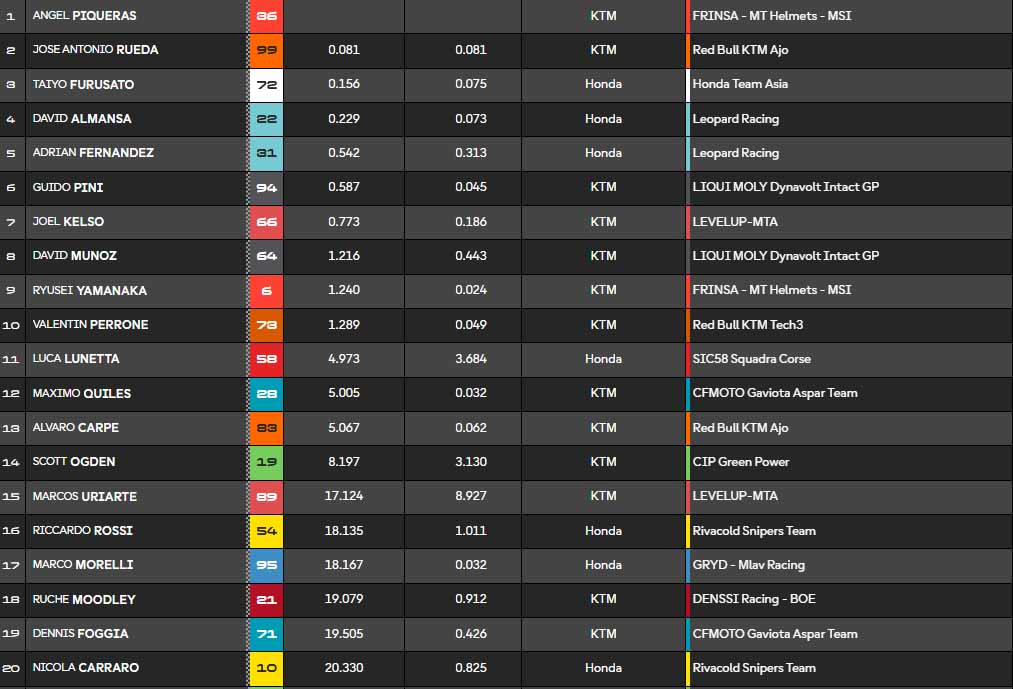Click rider name Scott Ogden

[73, 462]
